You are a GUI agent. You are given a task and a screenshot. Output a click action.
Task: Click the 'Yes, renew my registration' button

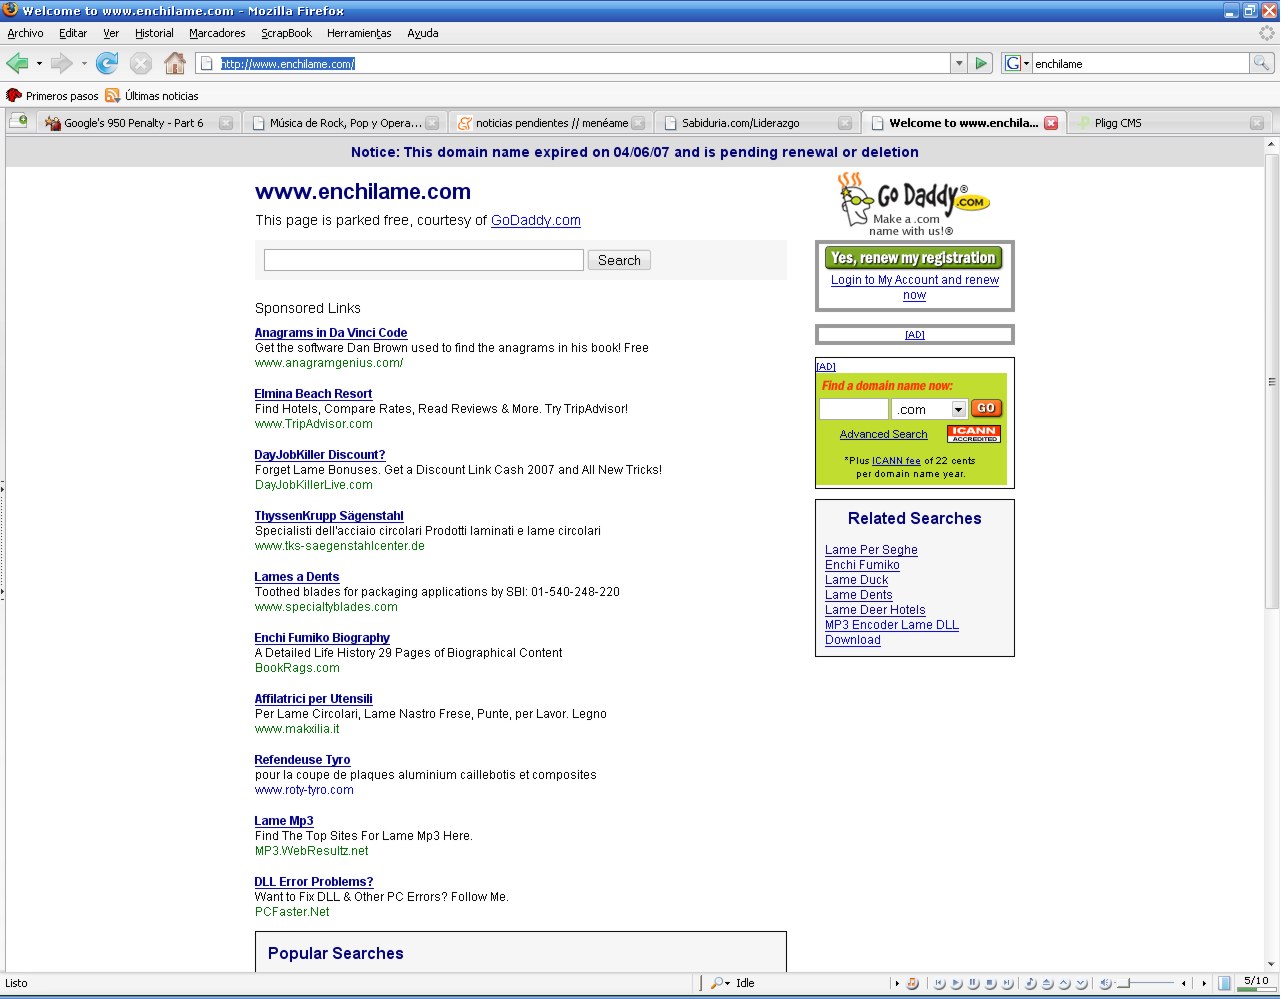[913, 258]
